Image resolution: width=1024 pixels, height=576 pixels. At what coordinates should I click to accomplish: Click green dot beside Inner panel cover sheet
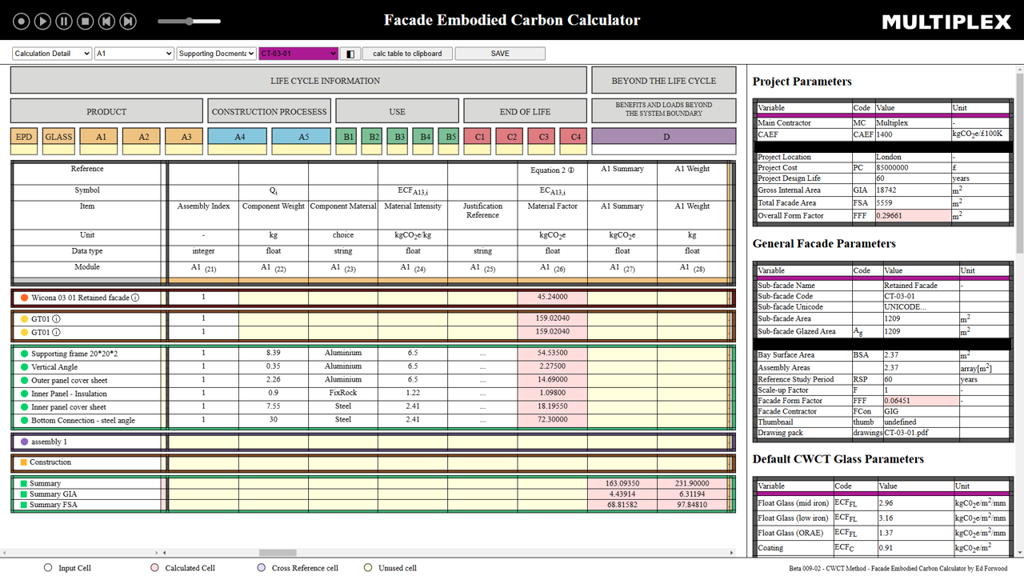(24, 407)
